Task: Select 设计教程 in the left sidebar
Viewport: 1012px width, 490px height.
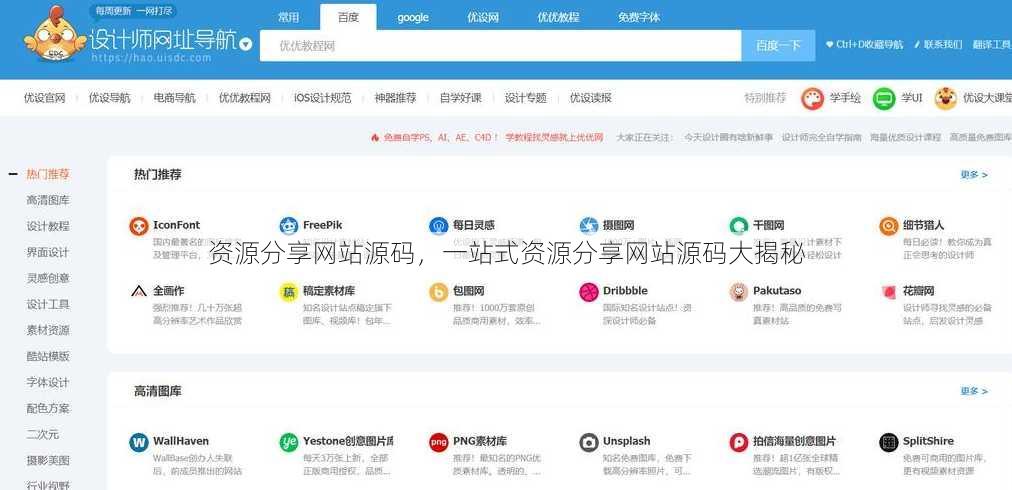Action: [x=48, y=227]
